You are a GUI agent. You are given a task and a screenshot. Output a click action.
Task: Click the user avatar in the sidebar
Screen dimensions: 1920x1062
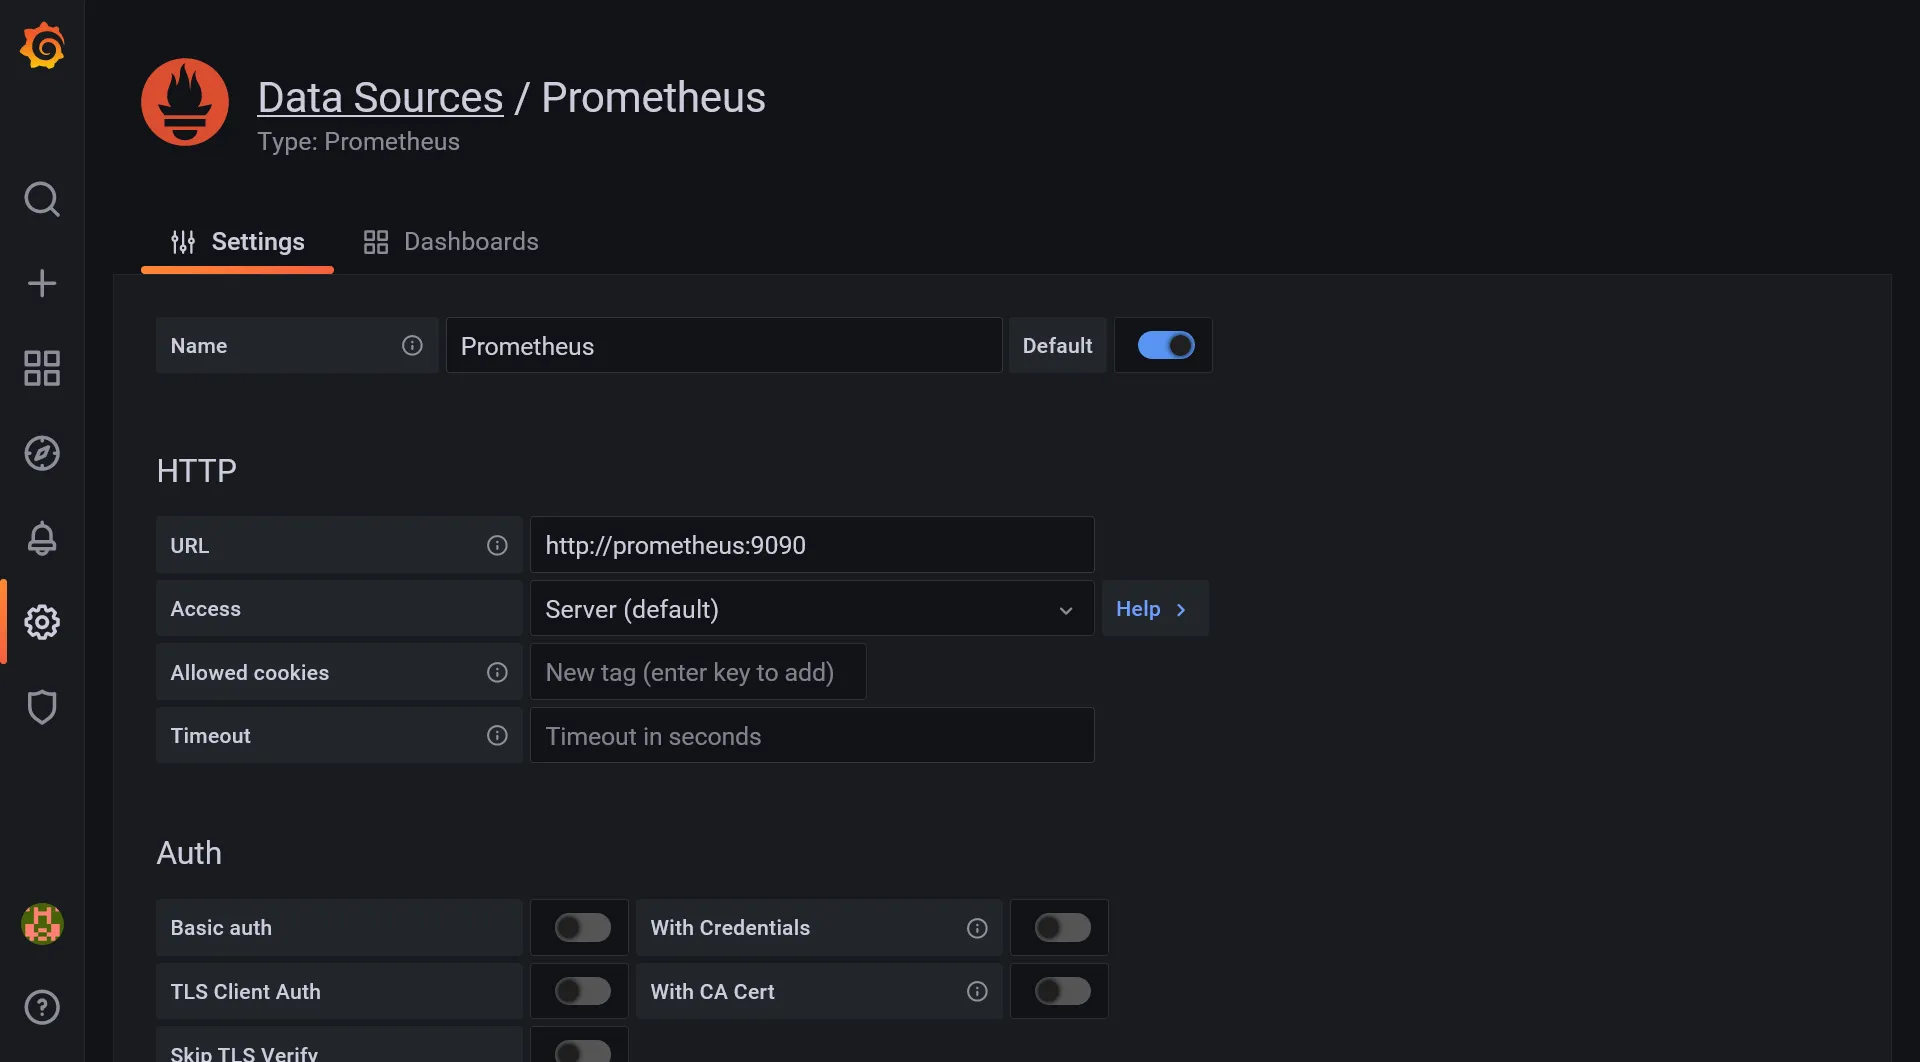[42, 924]
